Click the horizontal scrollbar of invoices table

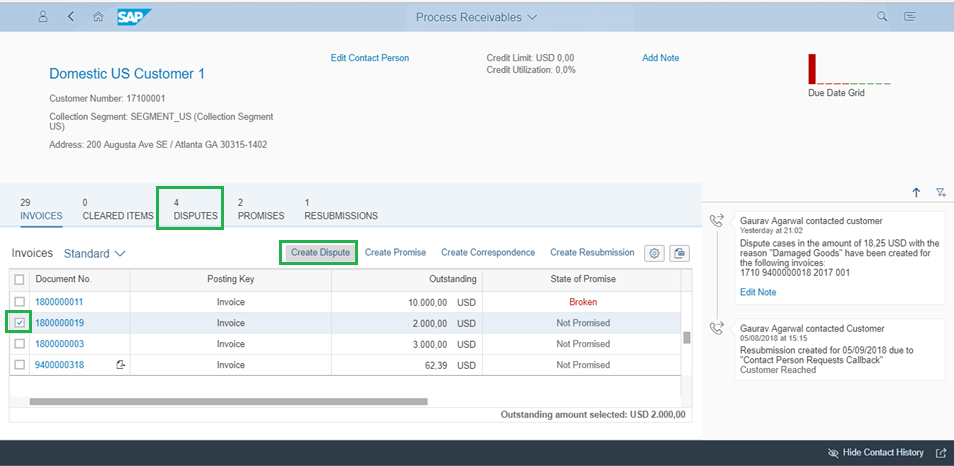(228, 402)
